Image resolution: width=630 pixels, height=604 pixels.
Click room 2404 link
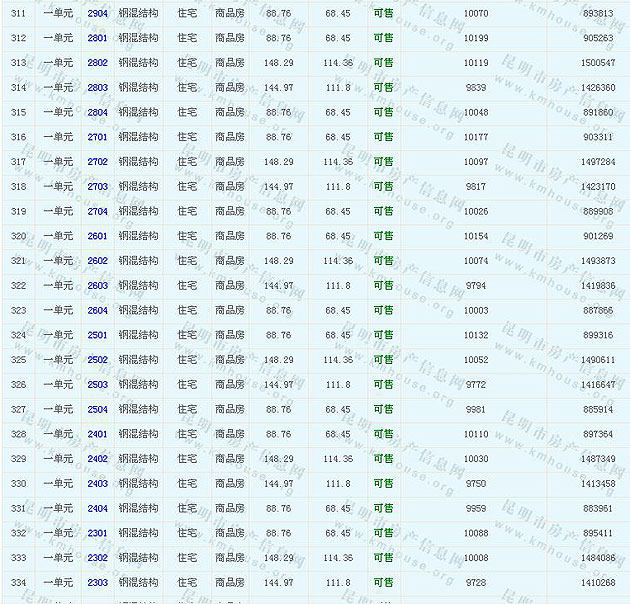point(97,508)
